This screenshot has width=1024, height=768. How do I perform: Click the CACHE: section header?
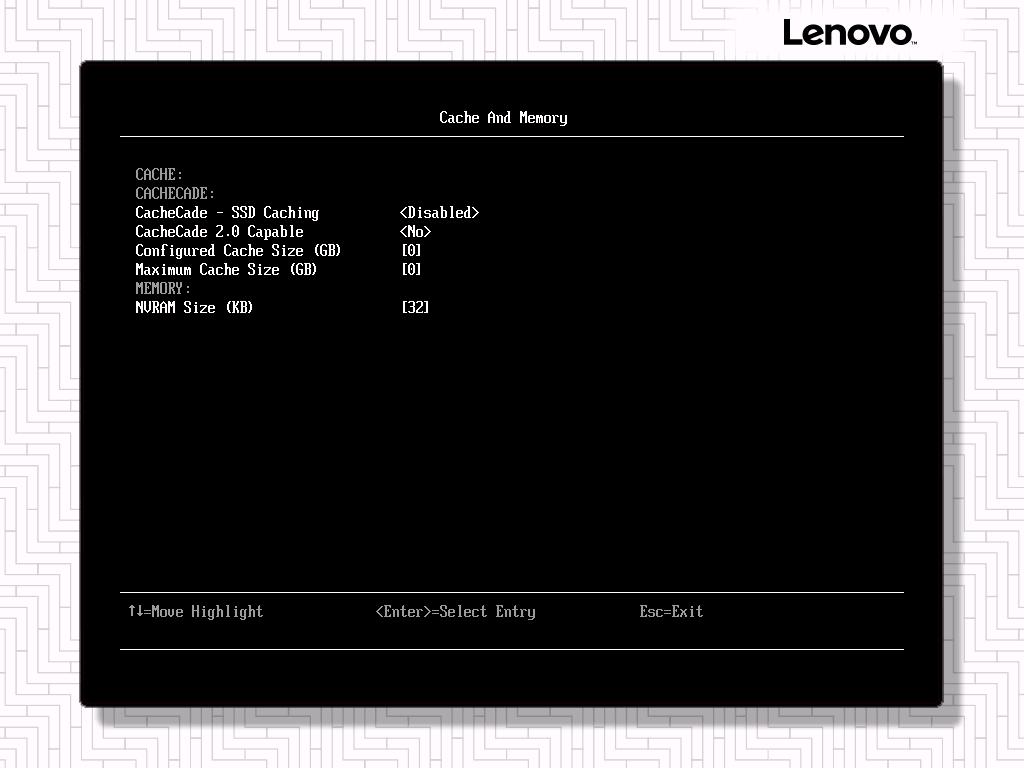click(x=159, y=175)
